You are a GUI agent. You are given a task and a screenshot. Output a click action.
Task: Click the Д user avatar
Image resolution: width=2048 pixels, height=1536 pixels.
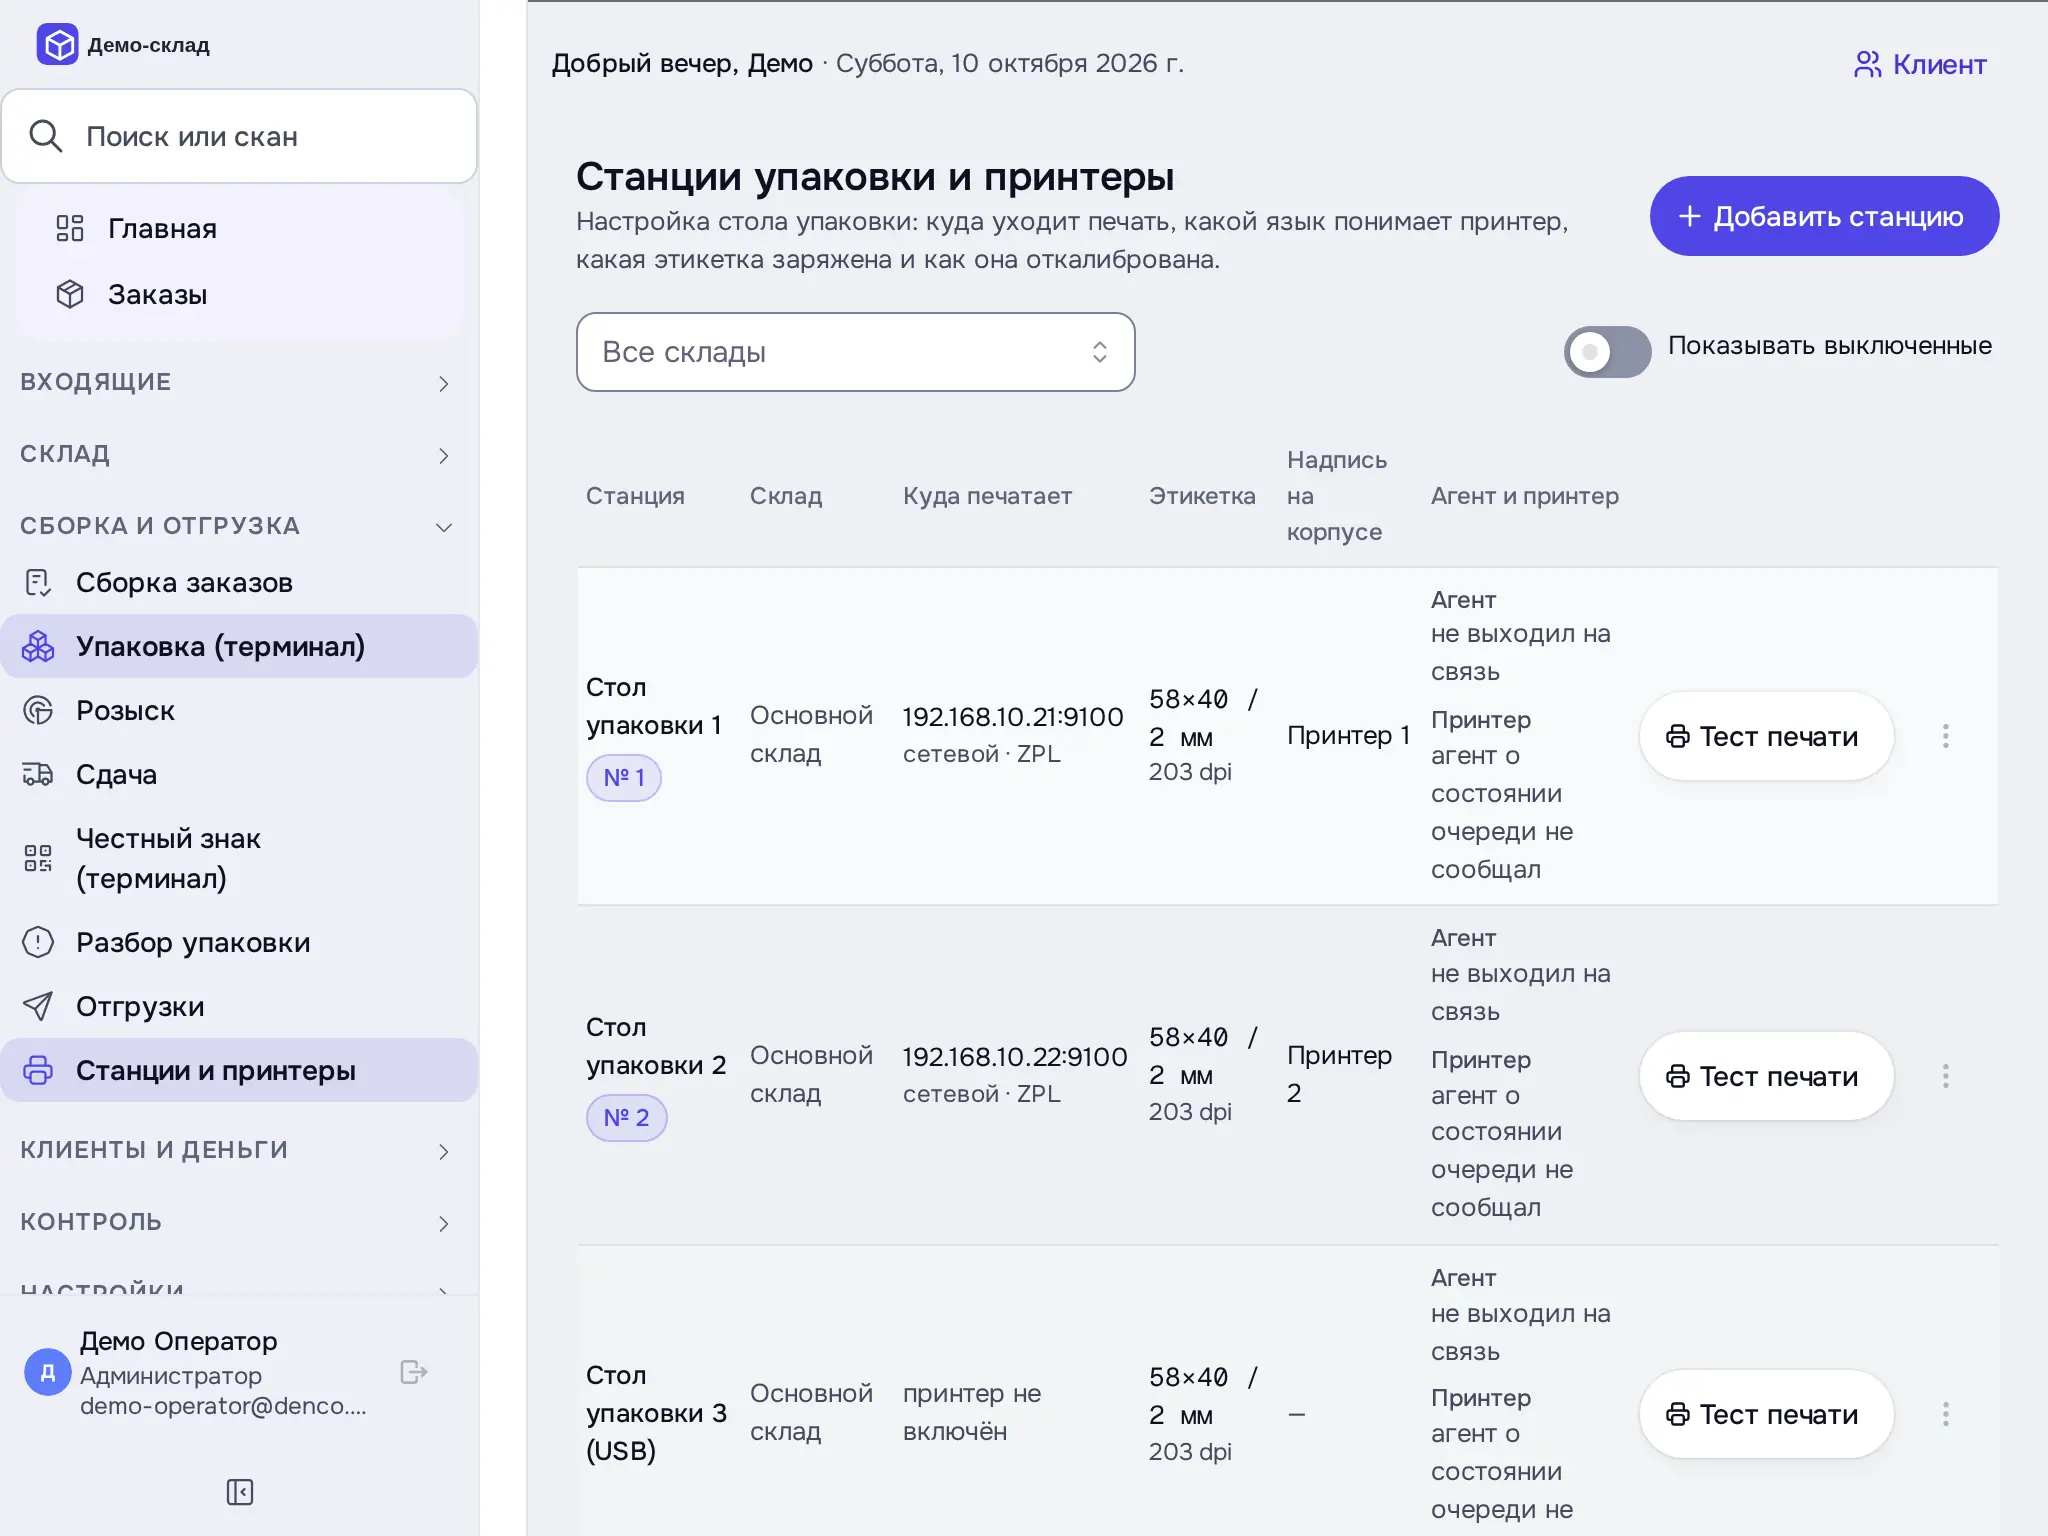coord(47,1372)
